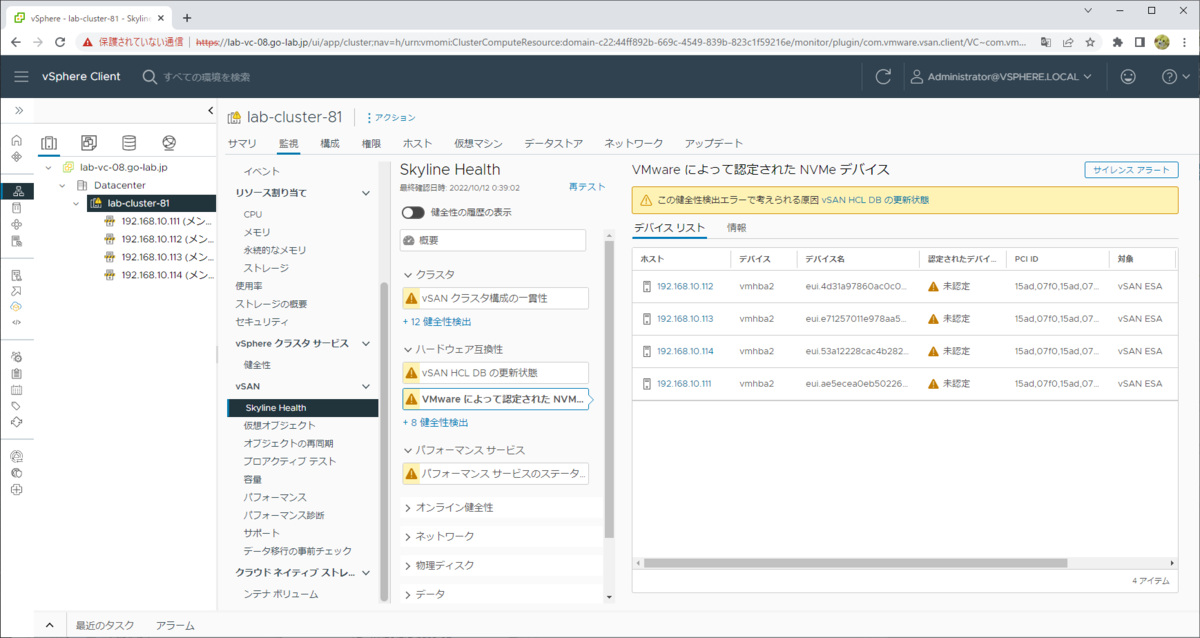Image resolution: width=1200 pixels, height=638 pixels.
Task: Focus the すべての環境を検索 search field
Action: click(x=206, y=77)
